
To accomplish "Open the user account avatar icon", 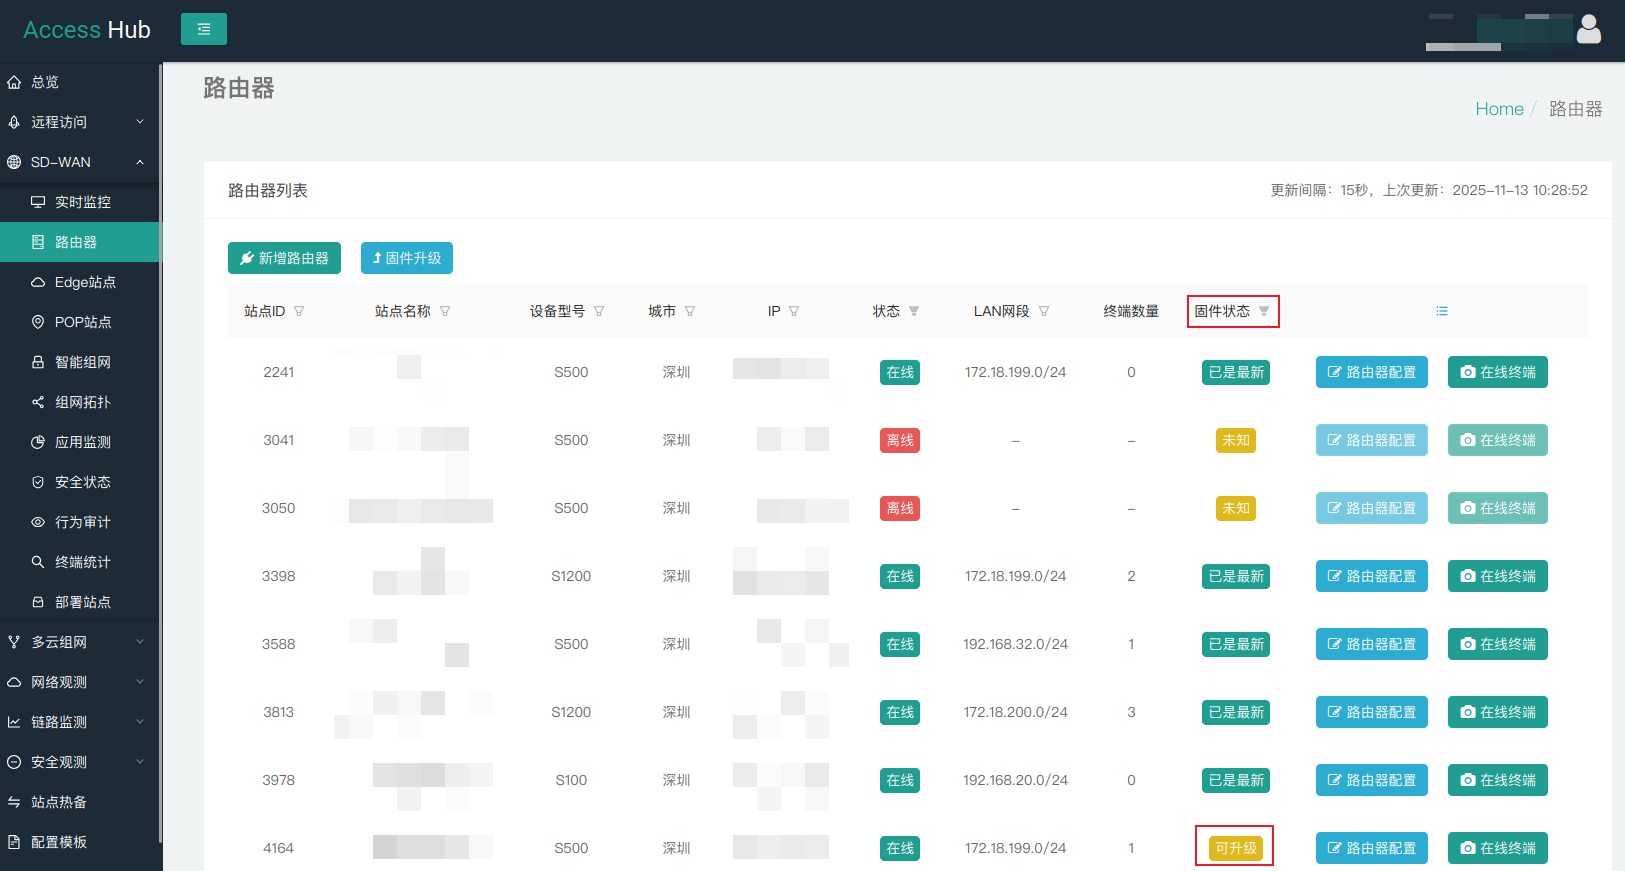I will coord(1588,30).
